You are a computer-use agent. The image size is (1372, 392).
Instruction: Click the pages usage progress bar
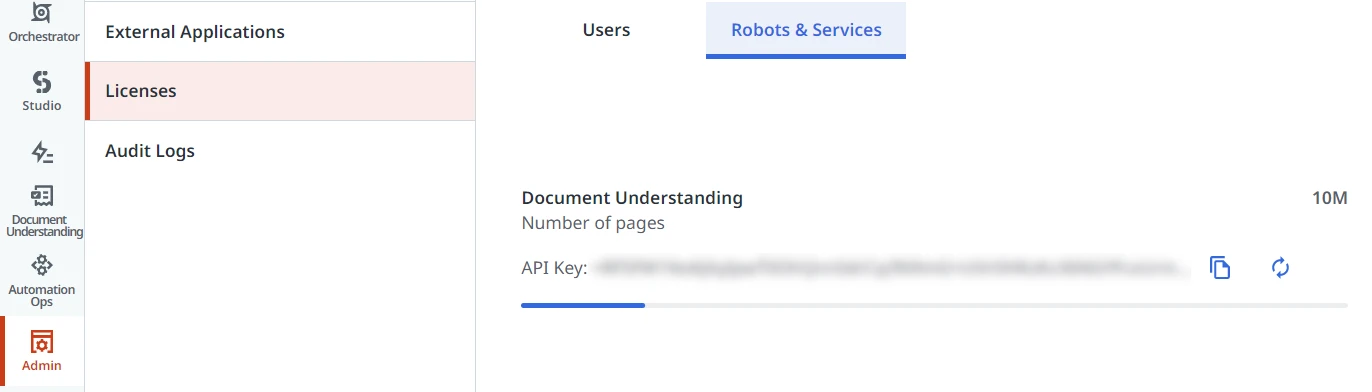click(x=934, y=305)
